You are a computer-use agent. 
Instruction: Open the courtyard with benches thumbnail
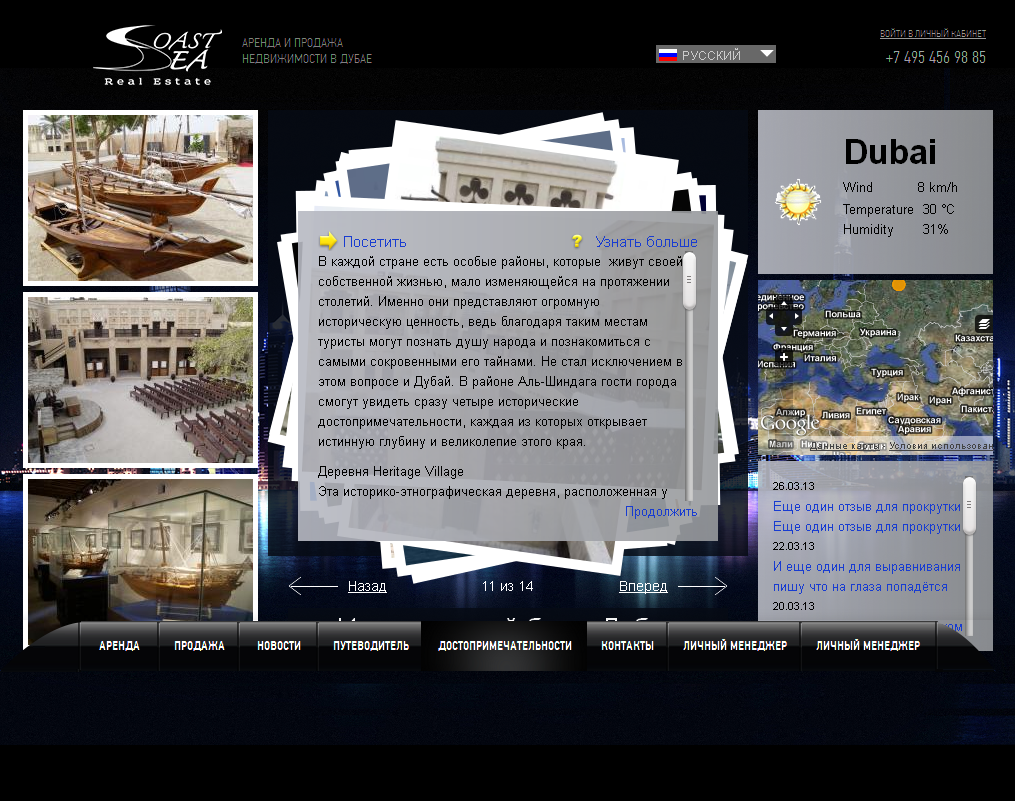coord(140,379)
